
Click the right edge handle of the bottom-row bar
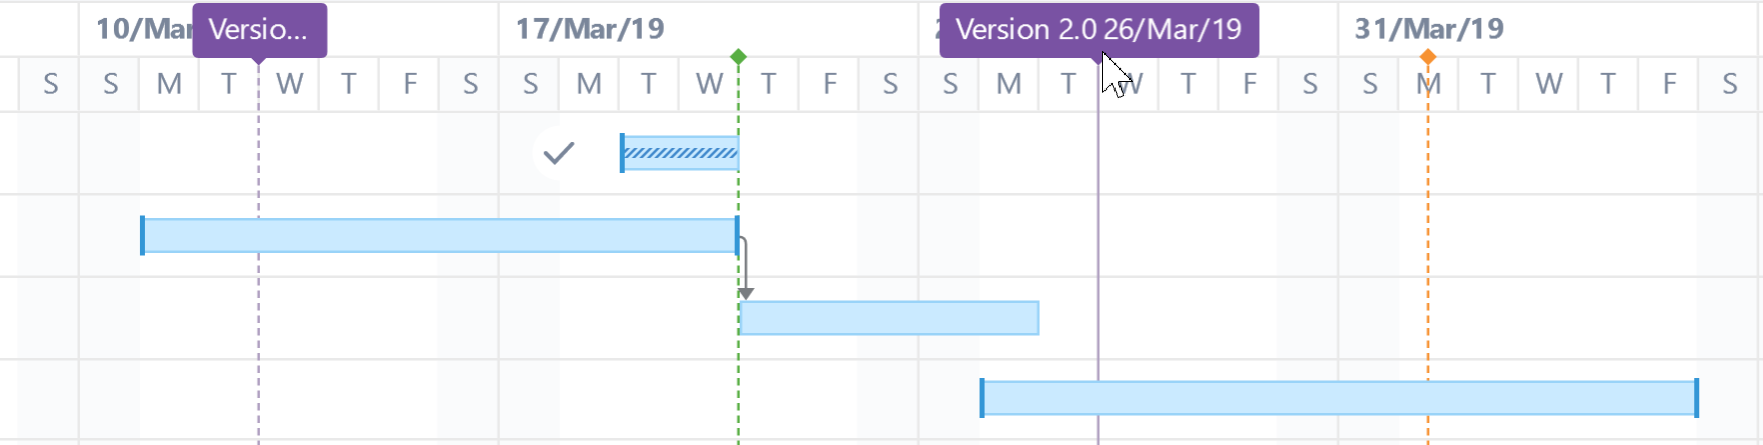1696,398
